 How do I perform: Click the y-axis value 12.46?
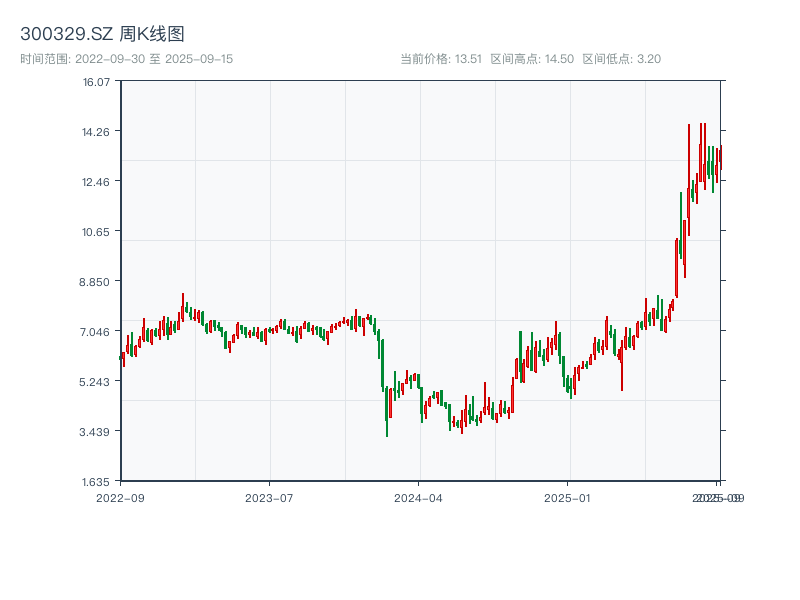tap(96, 182)
